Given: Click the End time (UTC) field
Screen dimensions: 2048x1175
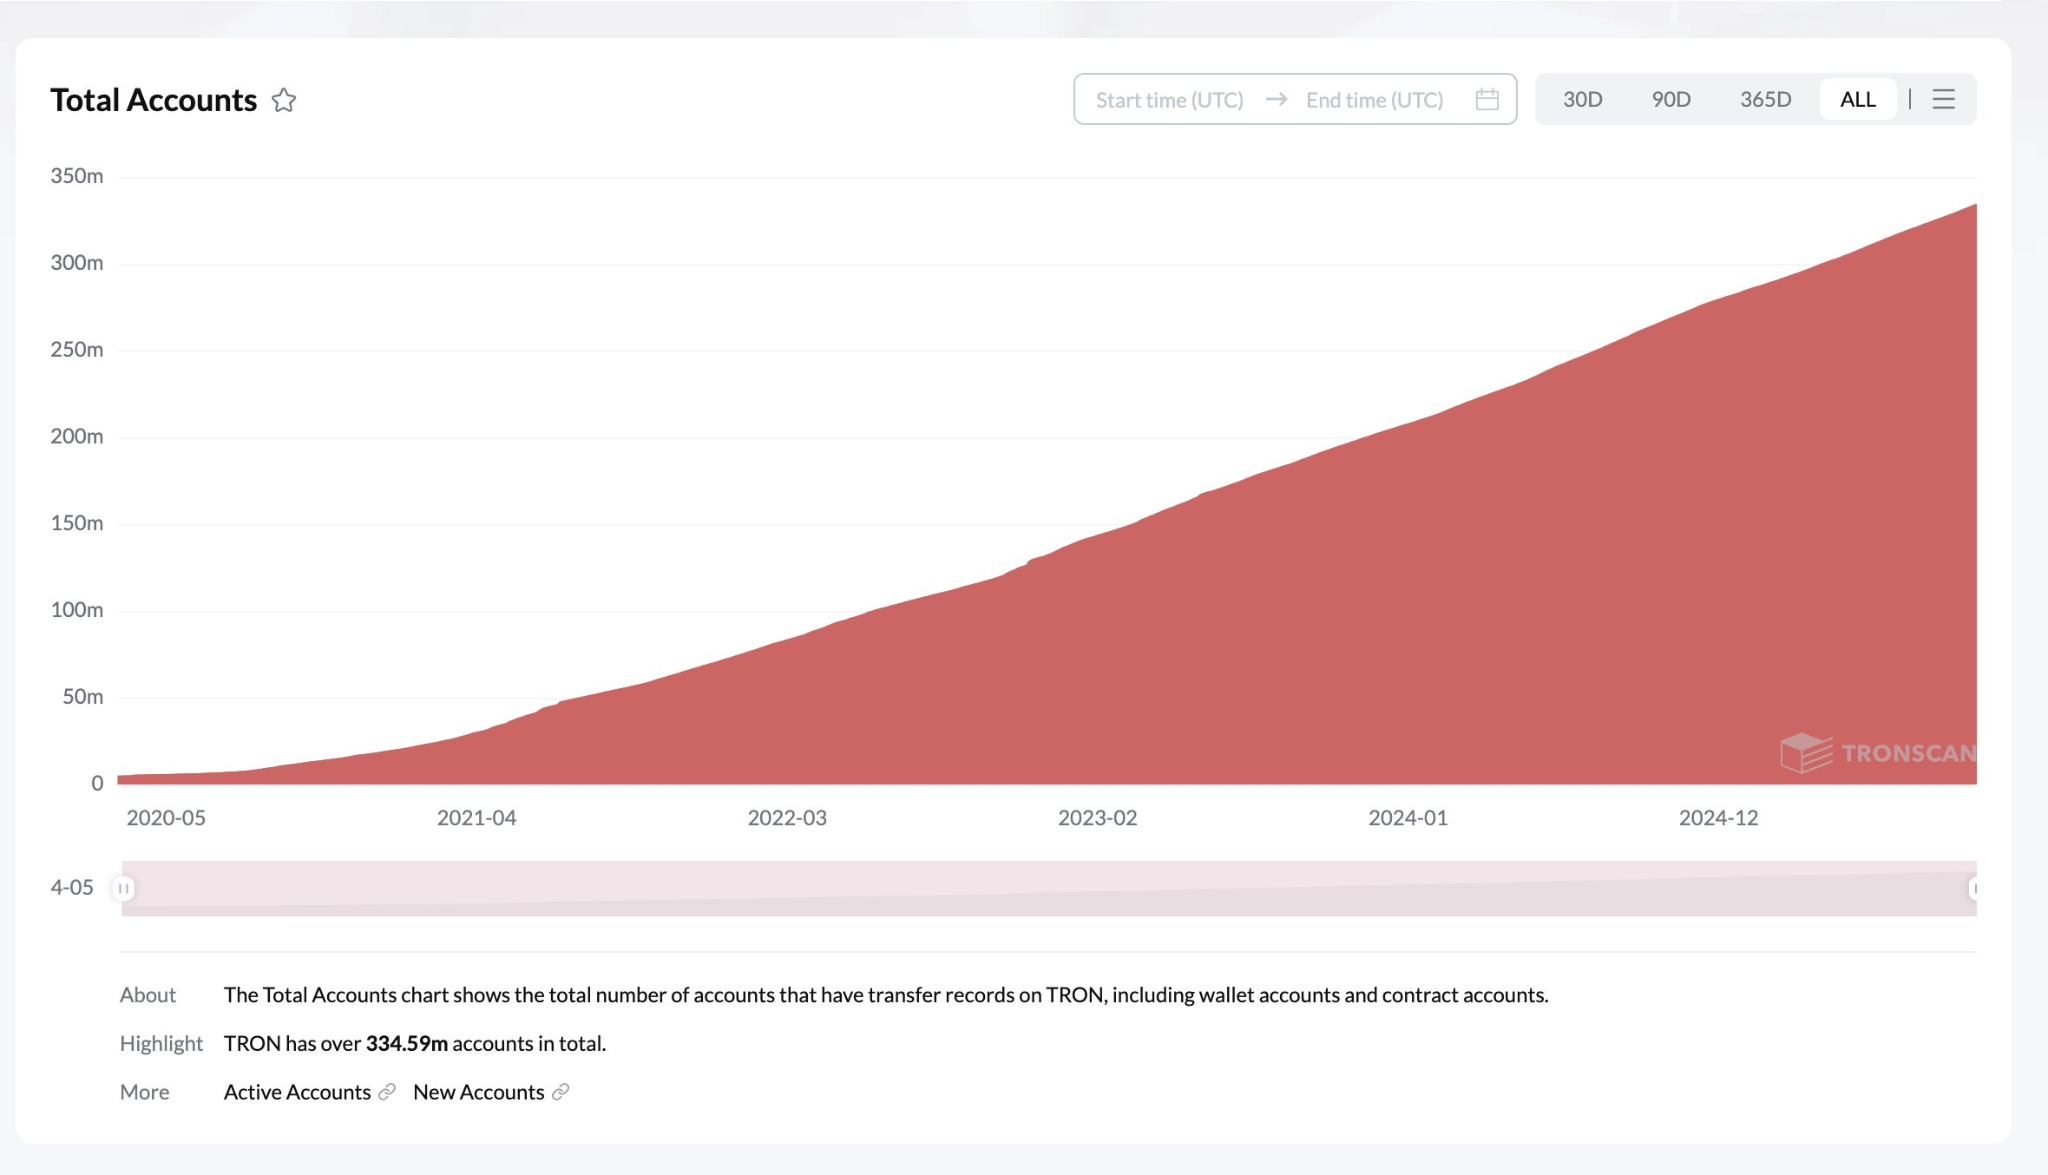Looking at the screenshot, I should click(1374, 100).
